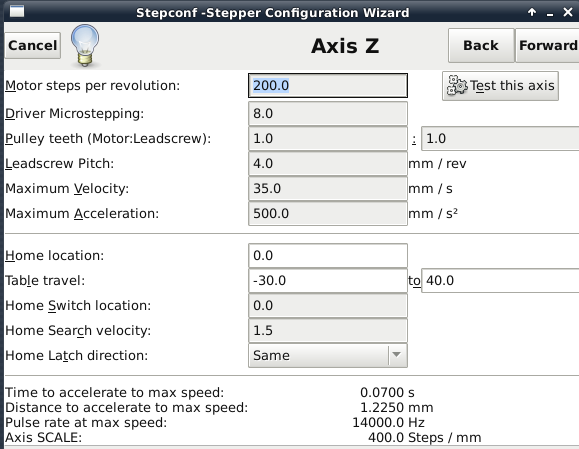Click the Maximum Velocity label
The image size is (579, 449).
pyautogui.click(x=67, y=188)
